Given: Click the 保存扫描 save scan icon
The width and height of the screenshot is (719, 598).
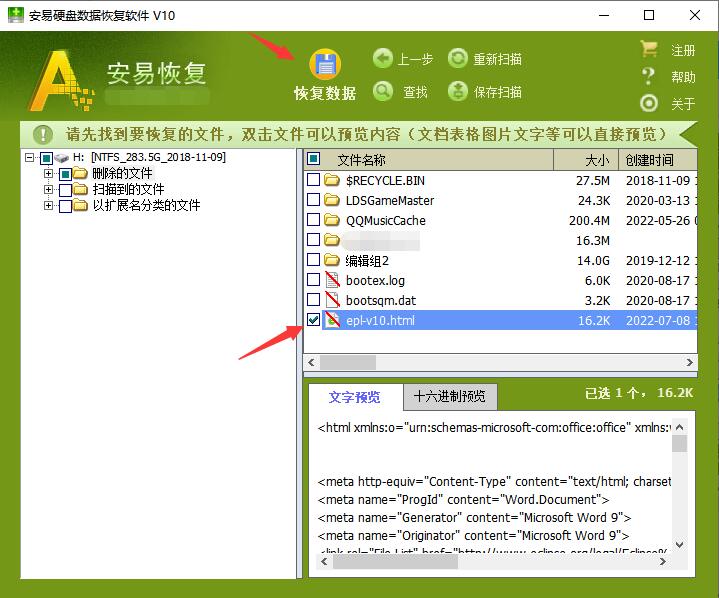Looking at the screenshot, I should pos(457,91).
